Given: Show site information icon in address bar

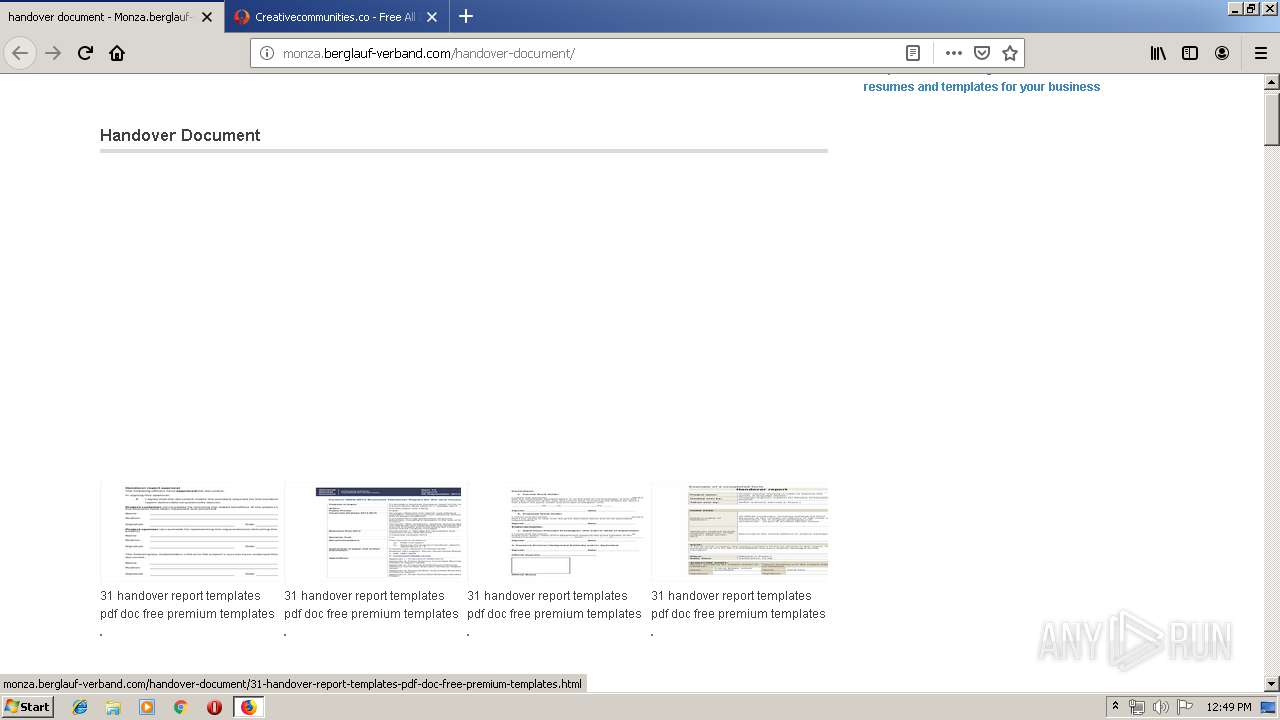Looking at the screenshot, I should (267, 53).
